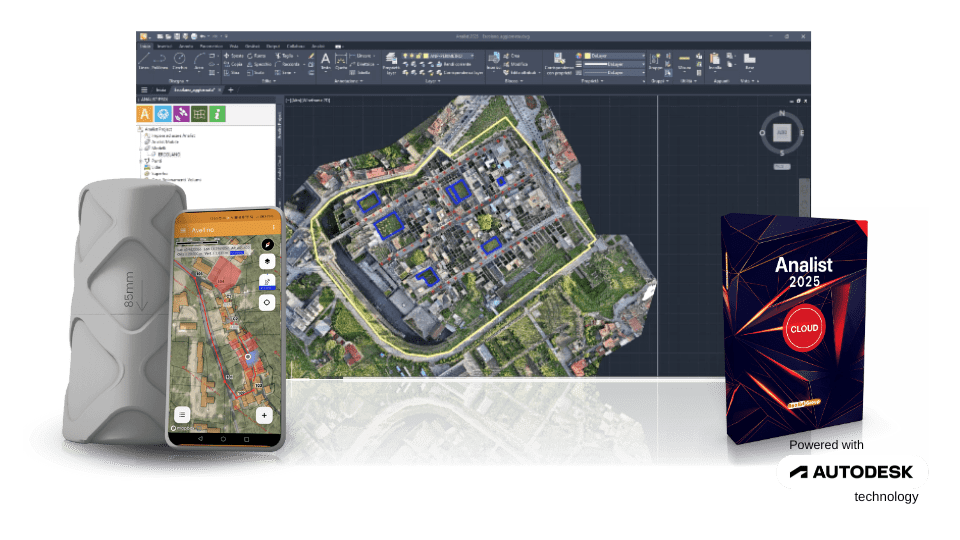Select Analist Project root in the tree

point(160,129)
